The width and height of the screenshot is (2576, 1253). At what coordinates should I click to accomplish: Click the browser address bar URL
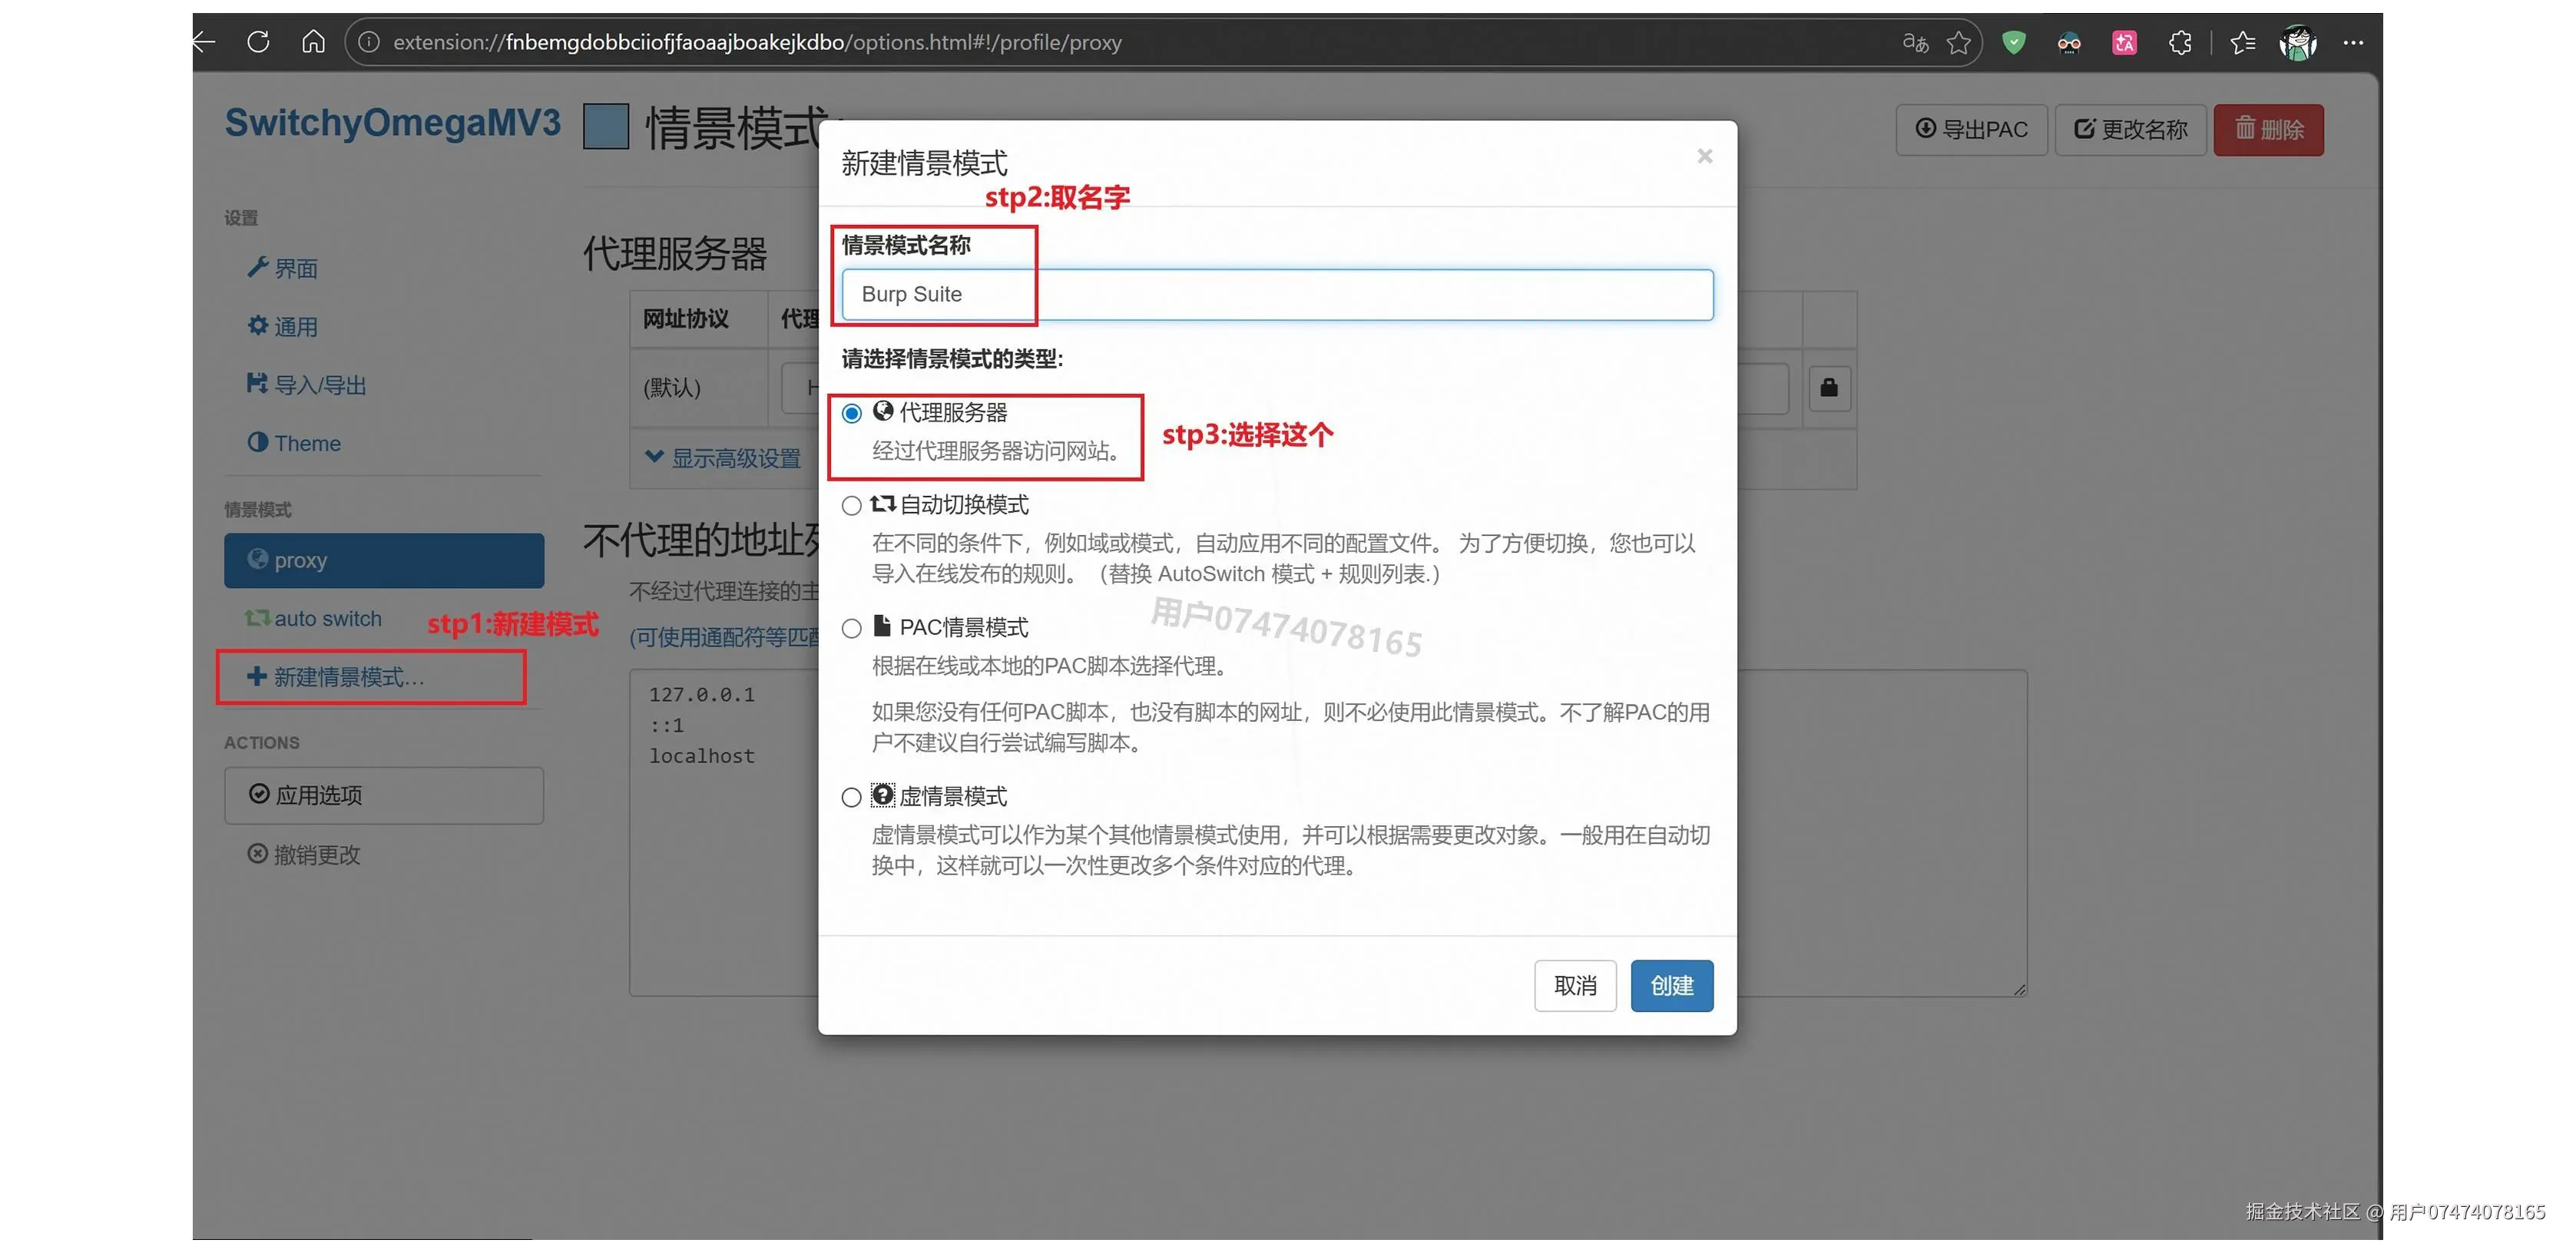coord(757,42)
